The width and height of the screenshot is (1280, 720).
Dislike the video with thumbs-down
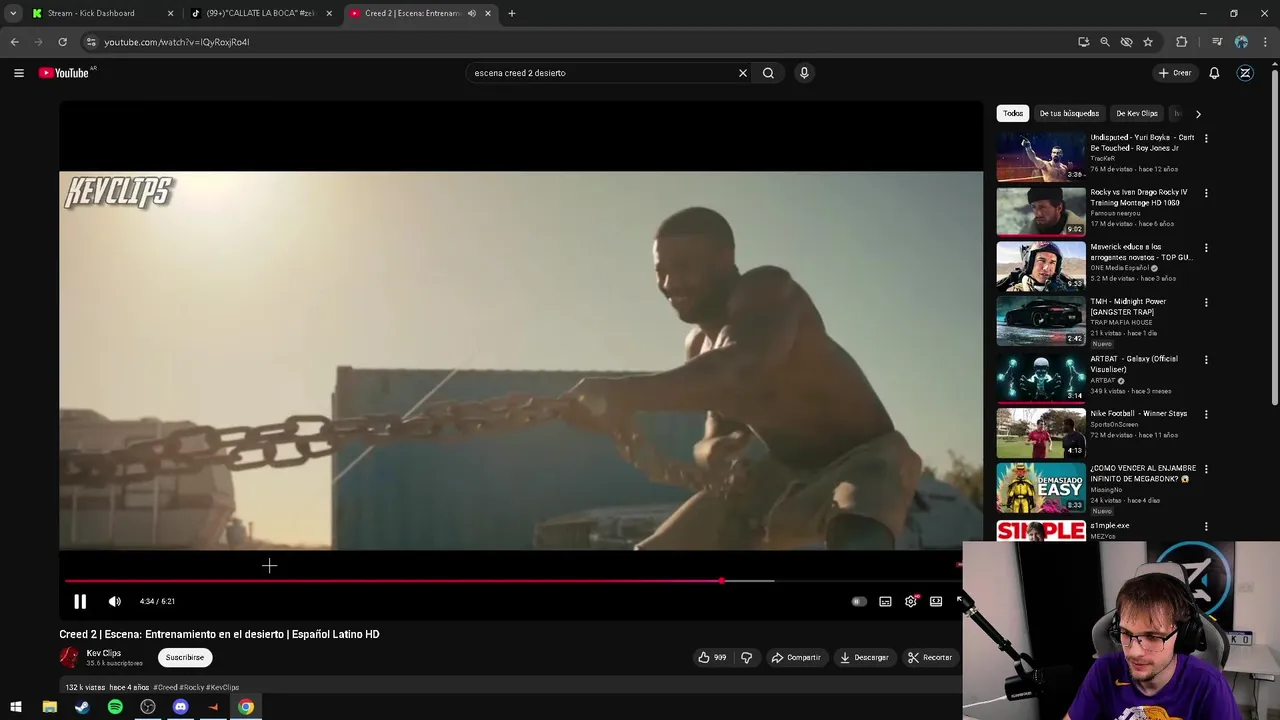tap(746, 657)
